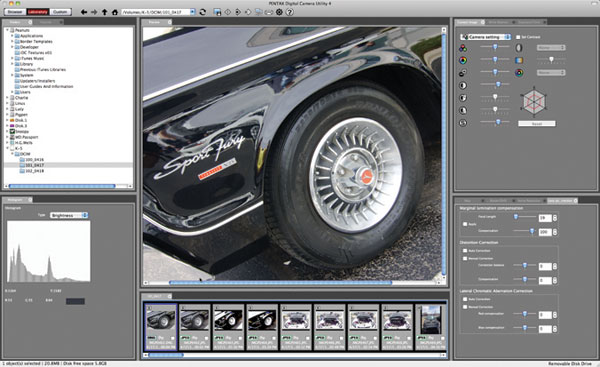The height and width of the screenshot is (367, 600).
Task: Switch to Browser mode
Action: [15, 12]
